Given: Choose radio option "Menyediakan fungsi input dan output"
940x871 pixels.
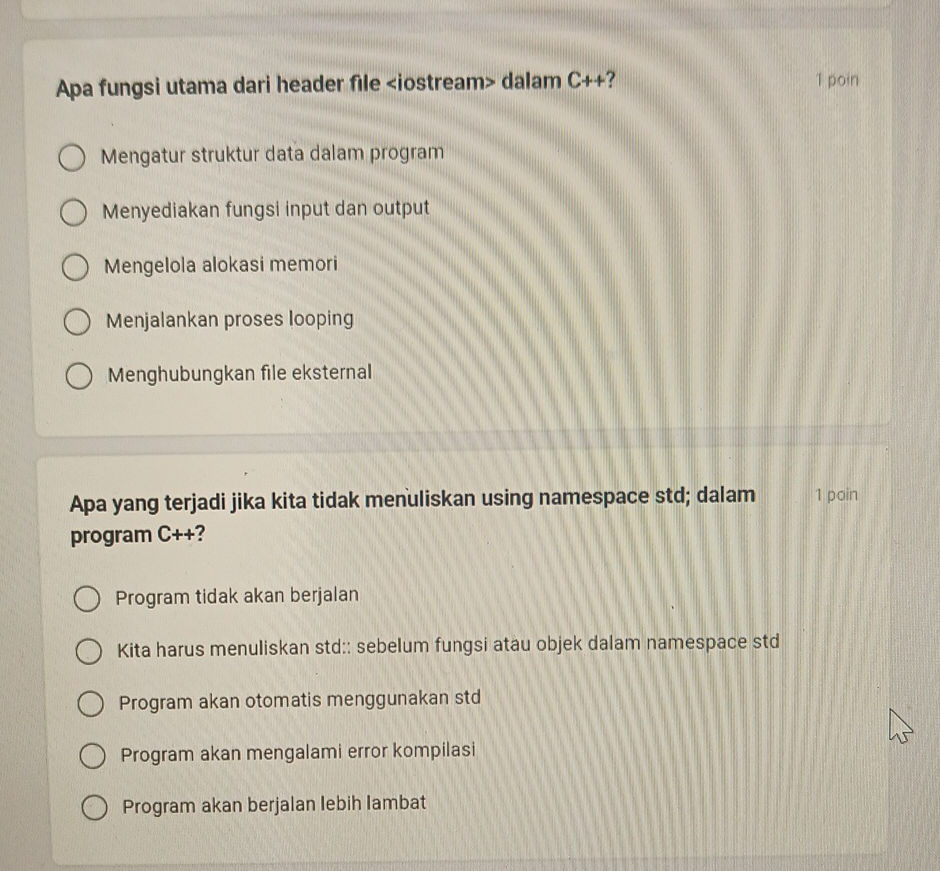Looking at the screenshot, I should 75,213.
